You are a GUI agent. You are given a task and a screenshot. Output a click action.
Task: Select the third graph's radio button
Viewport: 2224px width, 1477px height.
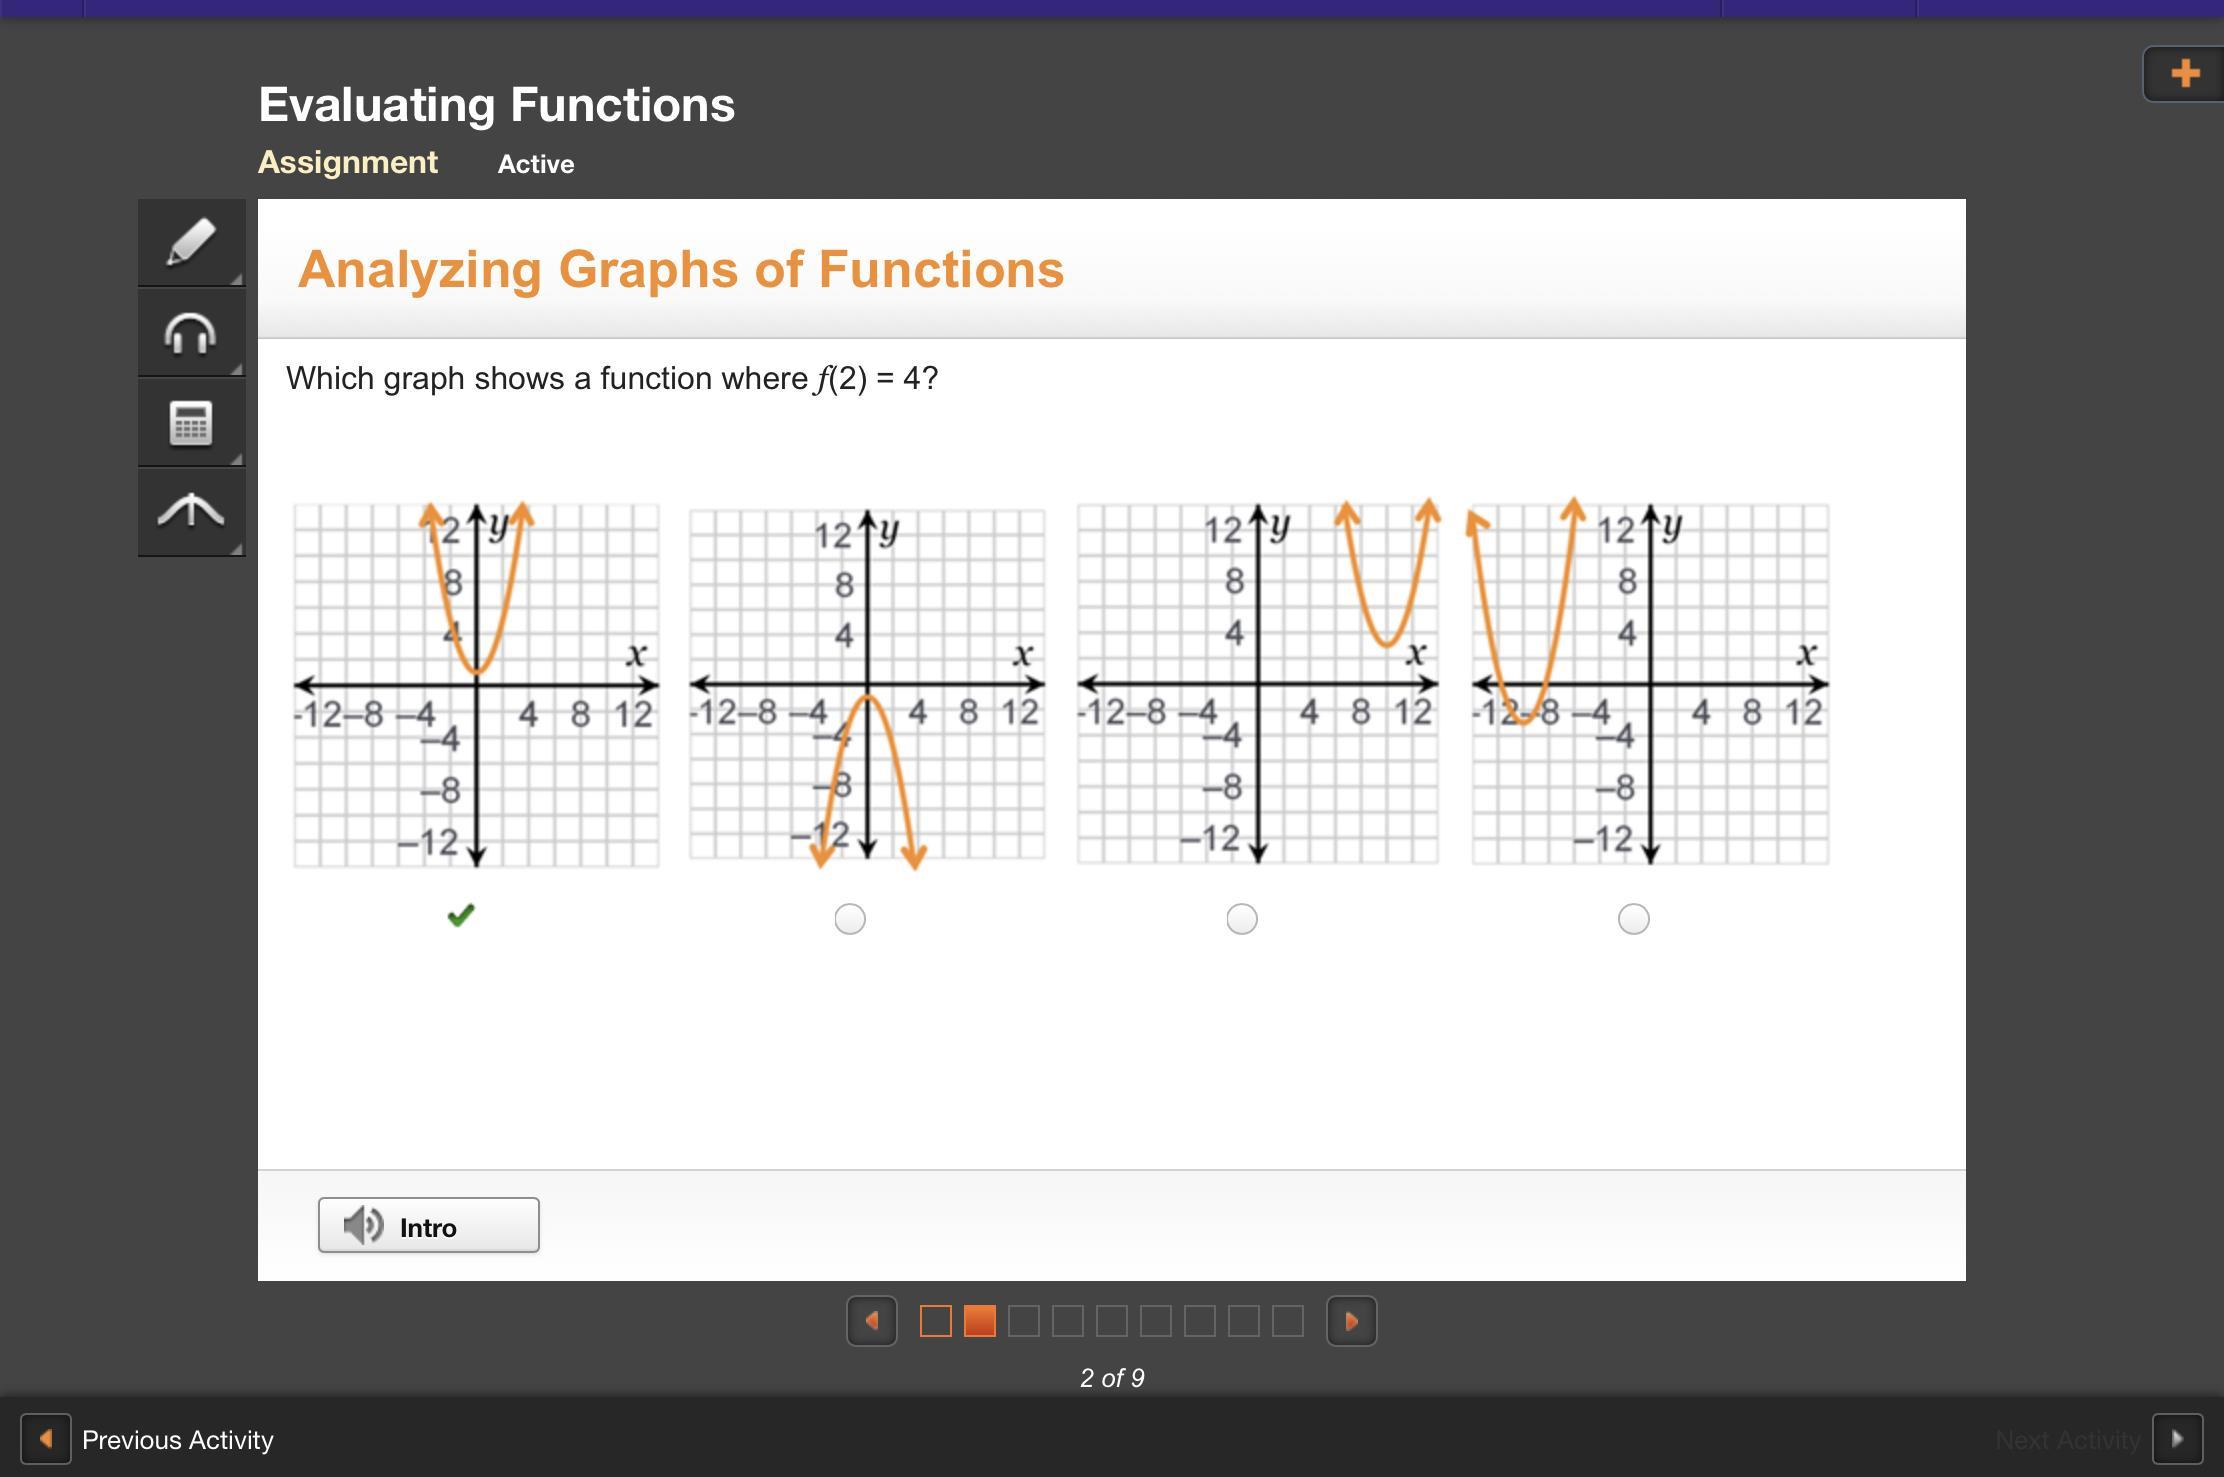tap(1242, 919)
